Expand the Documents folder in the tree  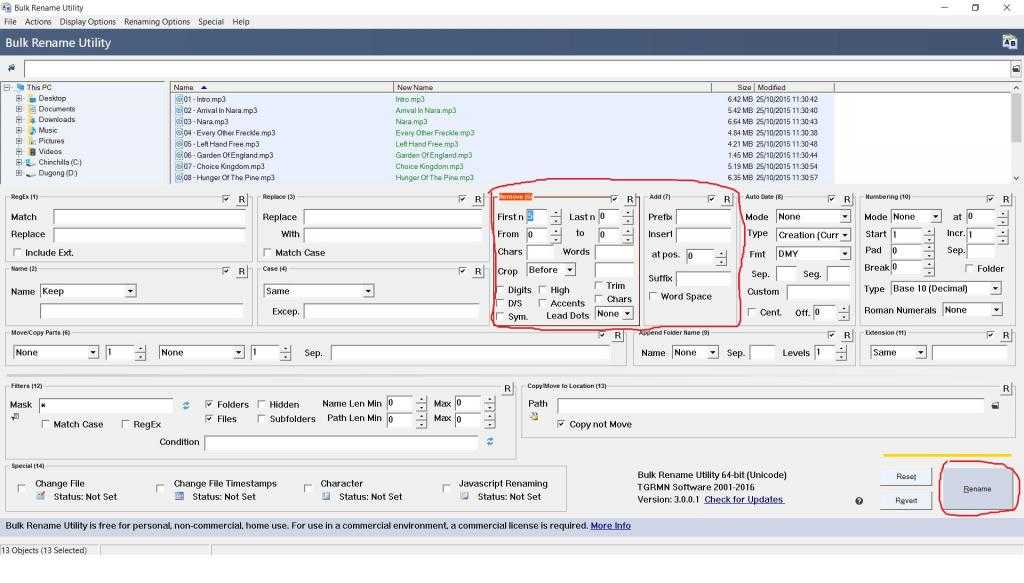click(x=19, y=109)
